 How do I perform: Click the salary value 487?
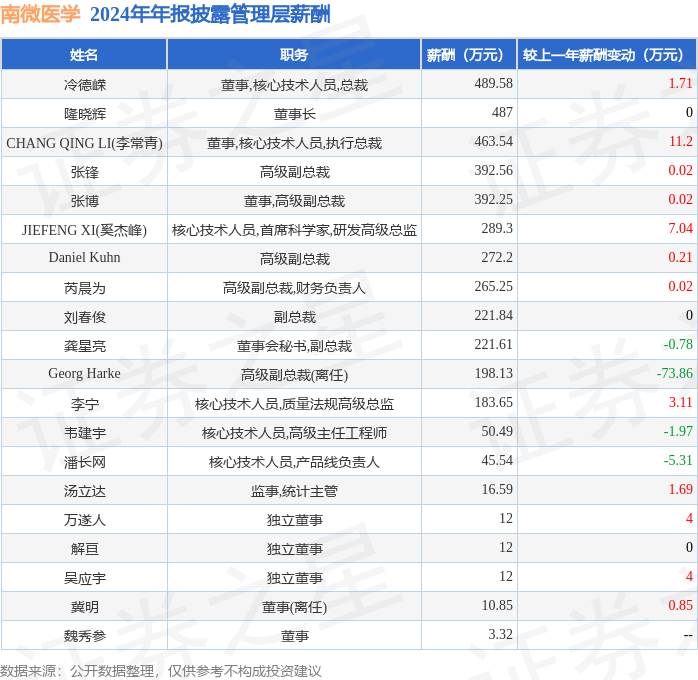pos(502,112)
